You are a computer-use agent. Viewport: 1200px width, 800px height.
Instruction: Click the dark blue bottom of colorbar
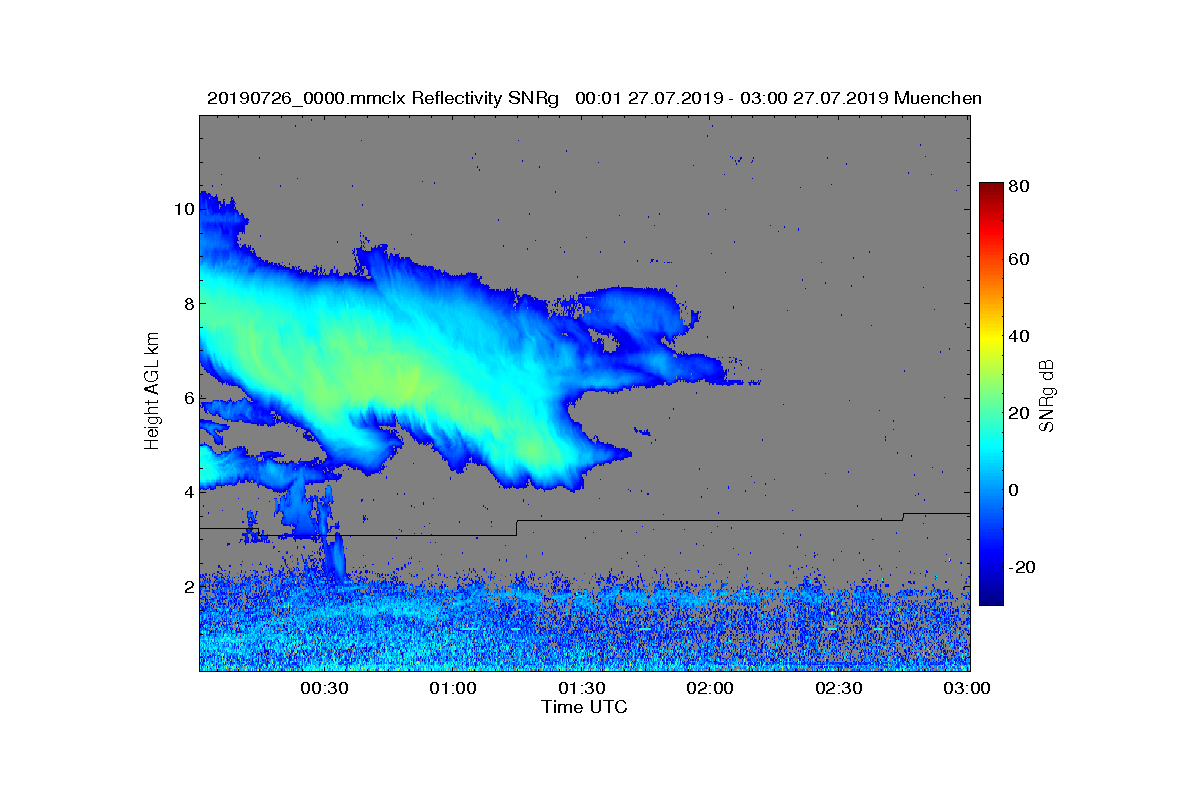[x=990, y=598]
